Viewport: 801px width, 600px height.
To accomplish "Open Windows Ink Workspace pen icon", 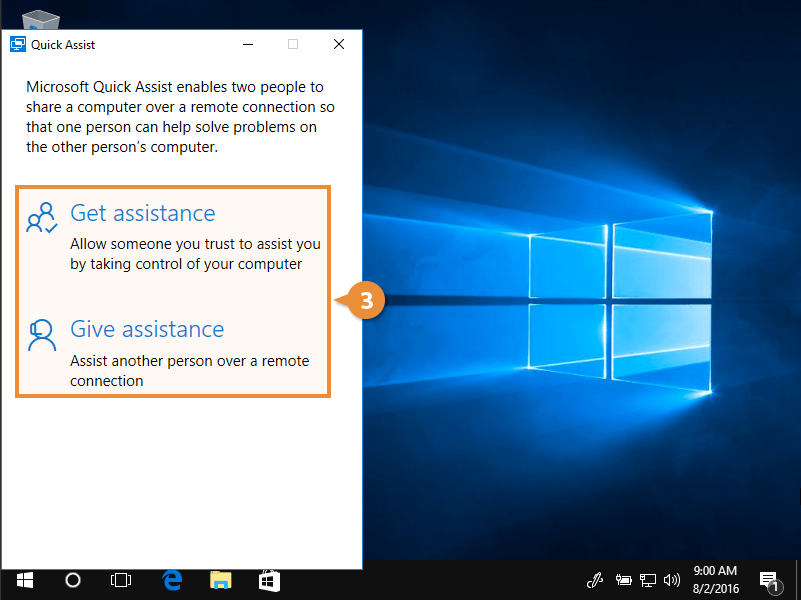I will pos(595,580).
